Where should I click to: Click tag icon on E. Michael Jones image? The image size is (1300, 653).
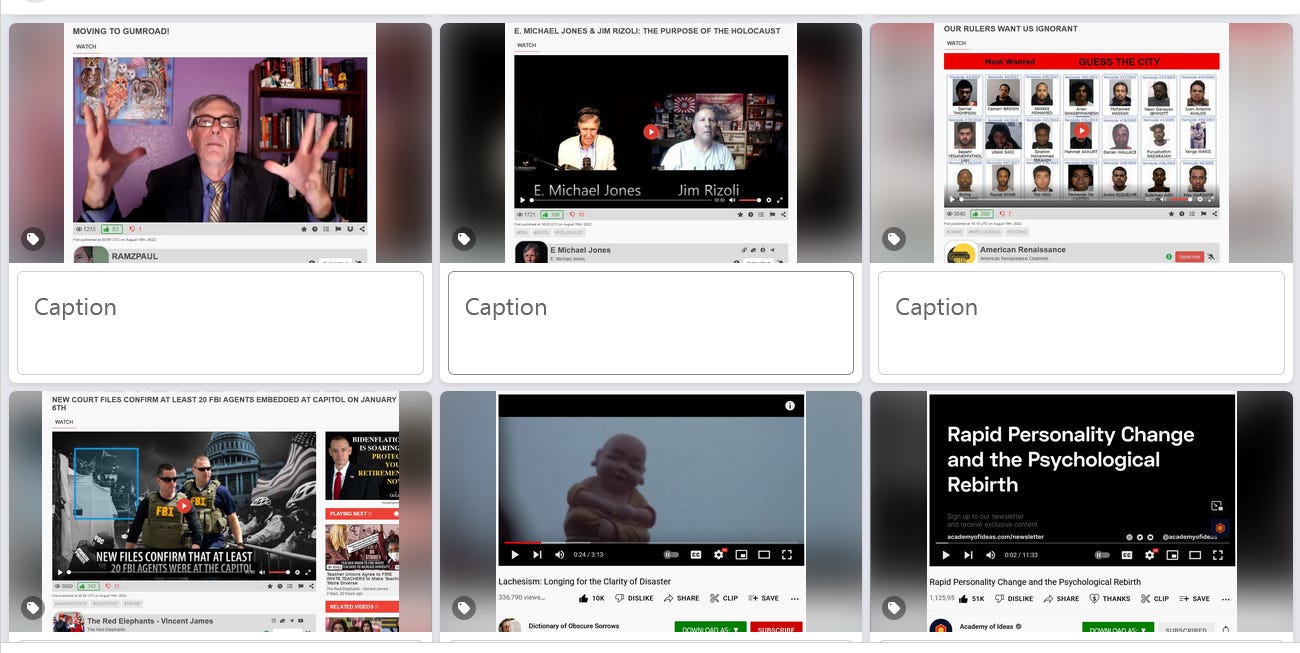click(x=464, y=239)
